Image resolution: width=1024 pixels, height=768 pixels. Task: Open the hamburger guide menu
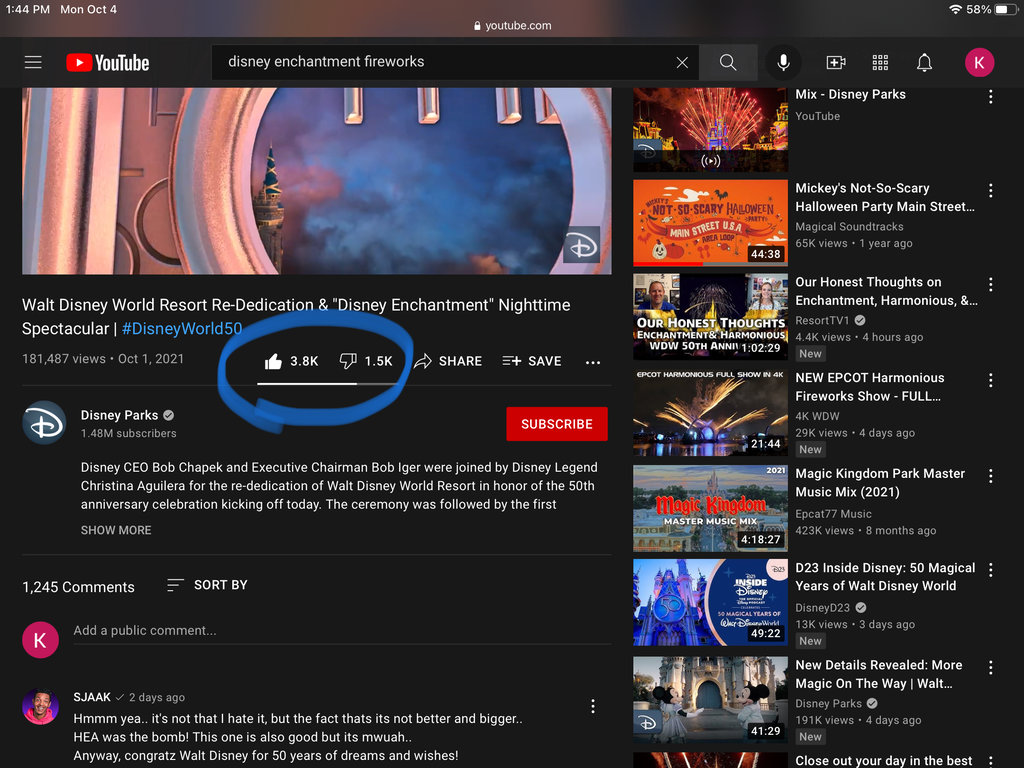coord(33,62)
